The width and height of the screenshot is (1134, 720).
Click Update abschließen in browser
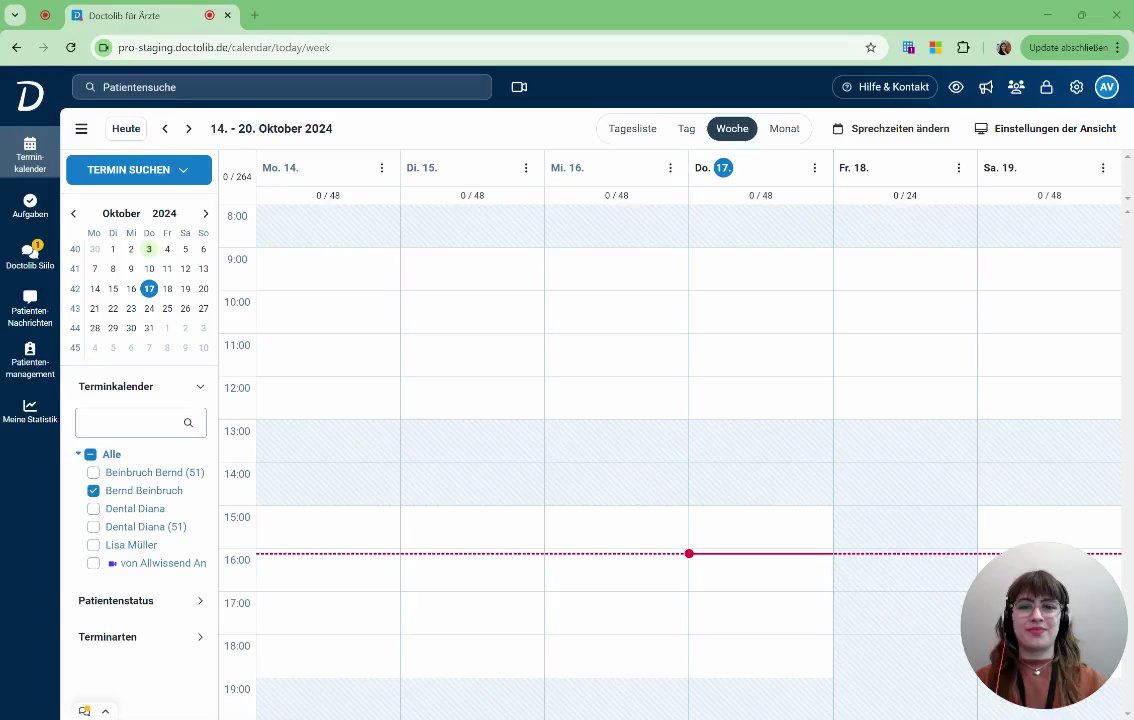pyautogui.click(x=1074, y=48)
